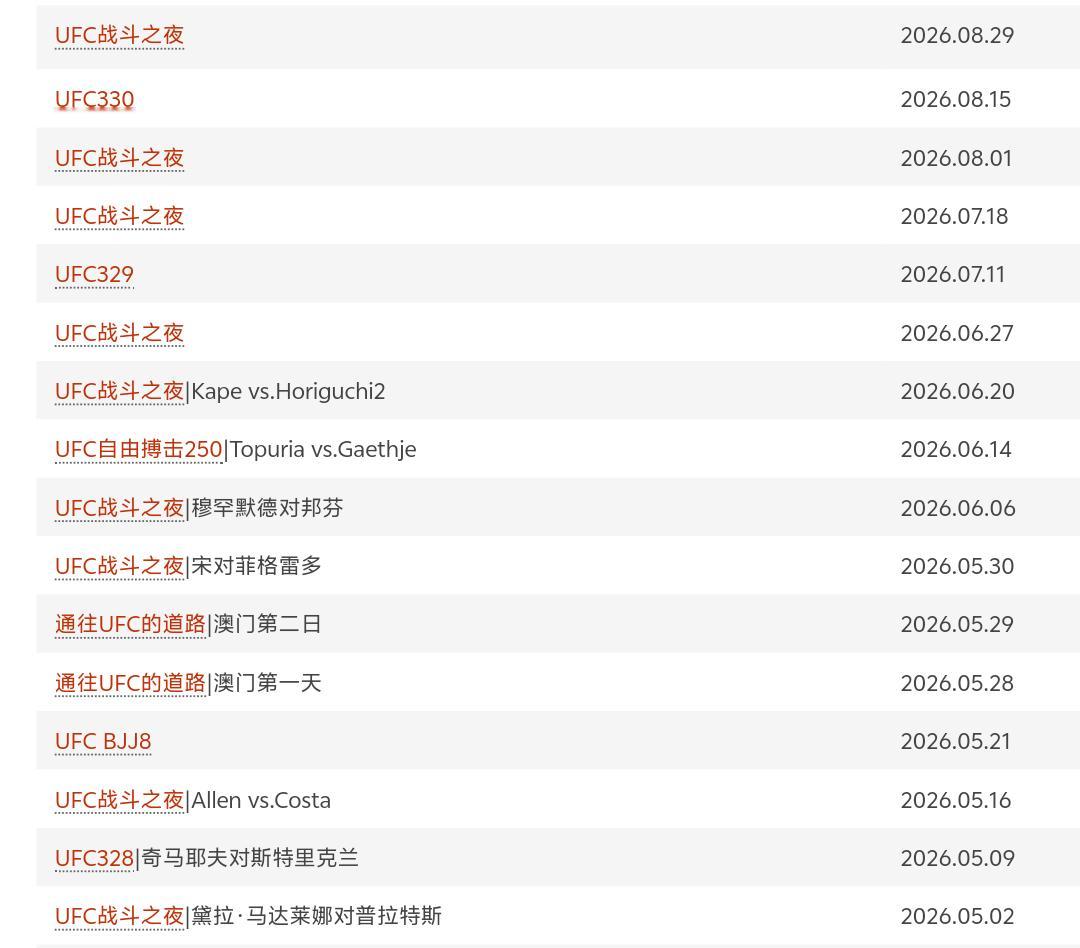Open the UFC BJJ8 event link

[103, 742]
